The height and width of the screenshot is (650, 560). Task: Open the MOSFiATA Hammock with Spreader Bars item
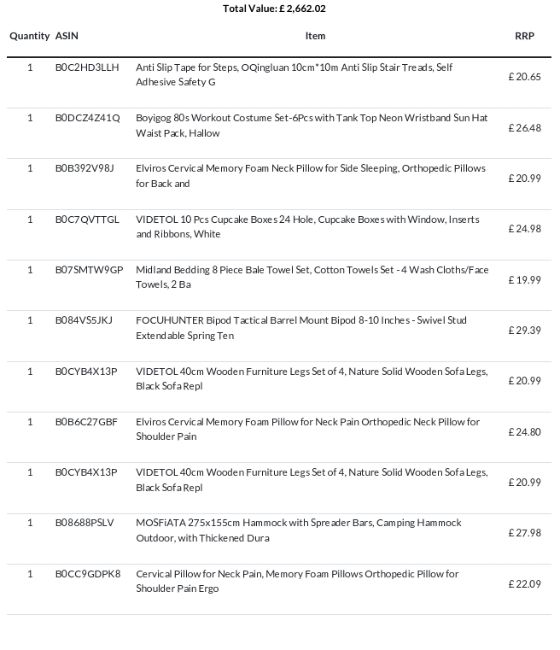tap(298, 530)
